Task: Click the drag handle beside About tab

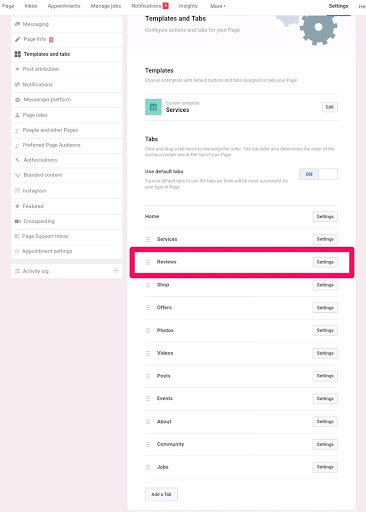Action: coord(148,422)
